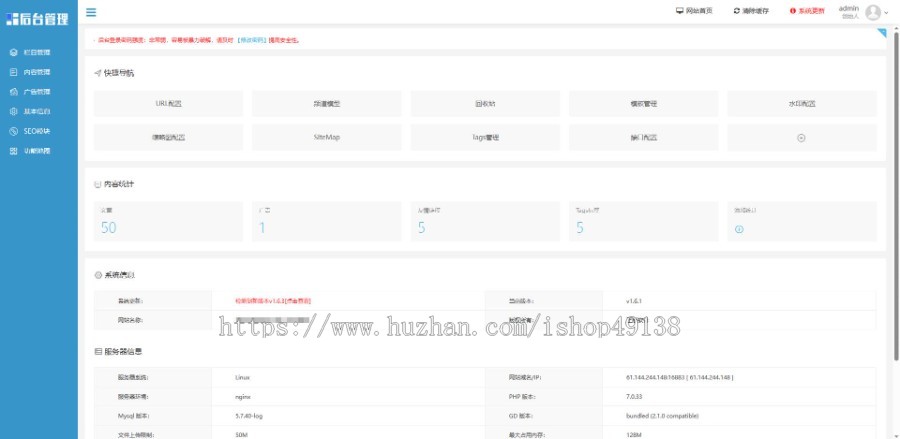Click the ad count 1 card
Image resolution: width=900 pixels, height=439 pixels.
point(327,221)
